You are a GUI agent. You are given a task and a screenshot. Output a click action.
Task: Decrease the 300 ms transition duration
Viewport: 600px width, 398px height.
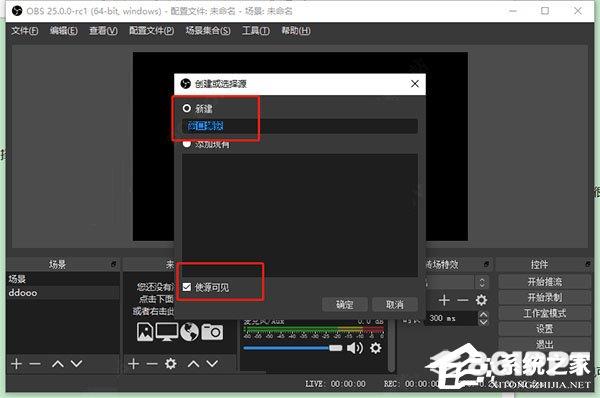pyautogui.click(x=484, y=322)
